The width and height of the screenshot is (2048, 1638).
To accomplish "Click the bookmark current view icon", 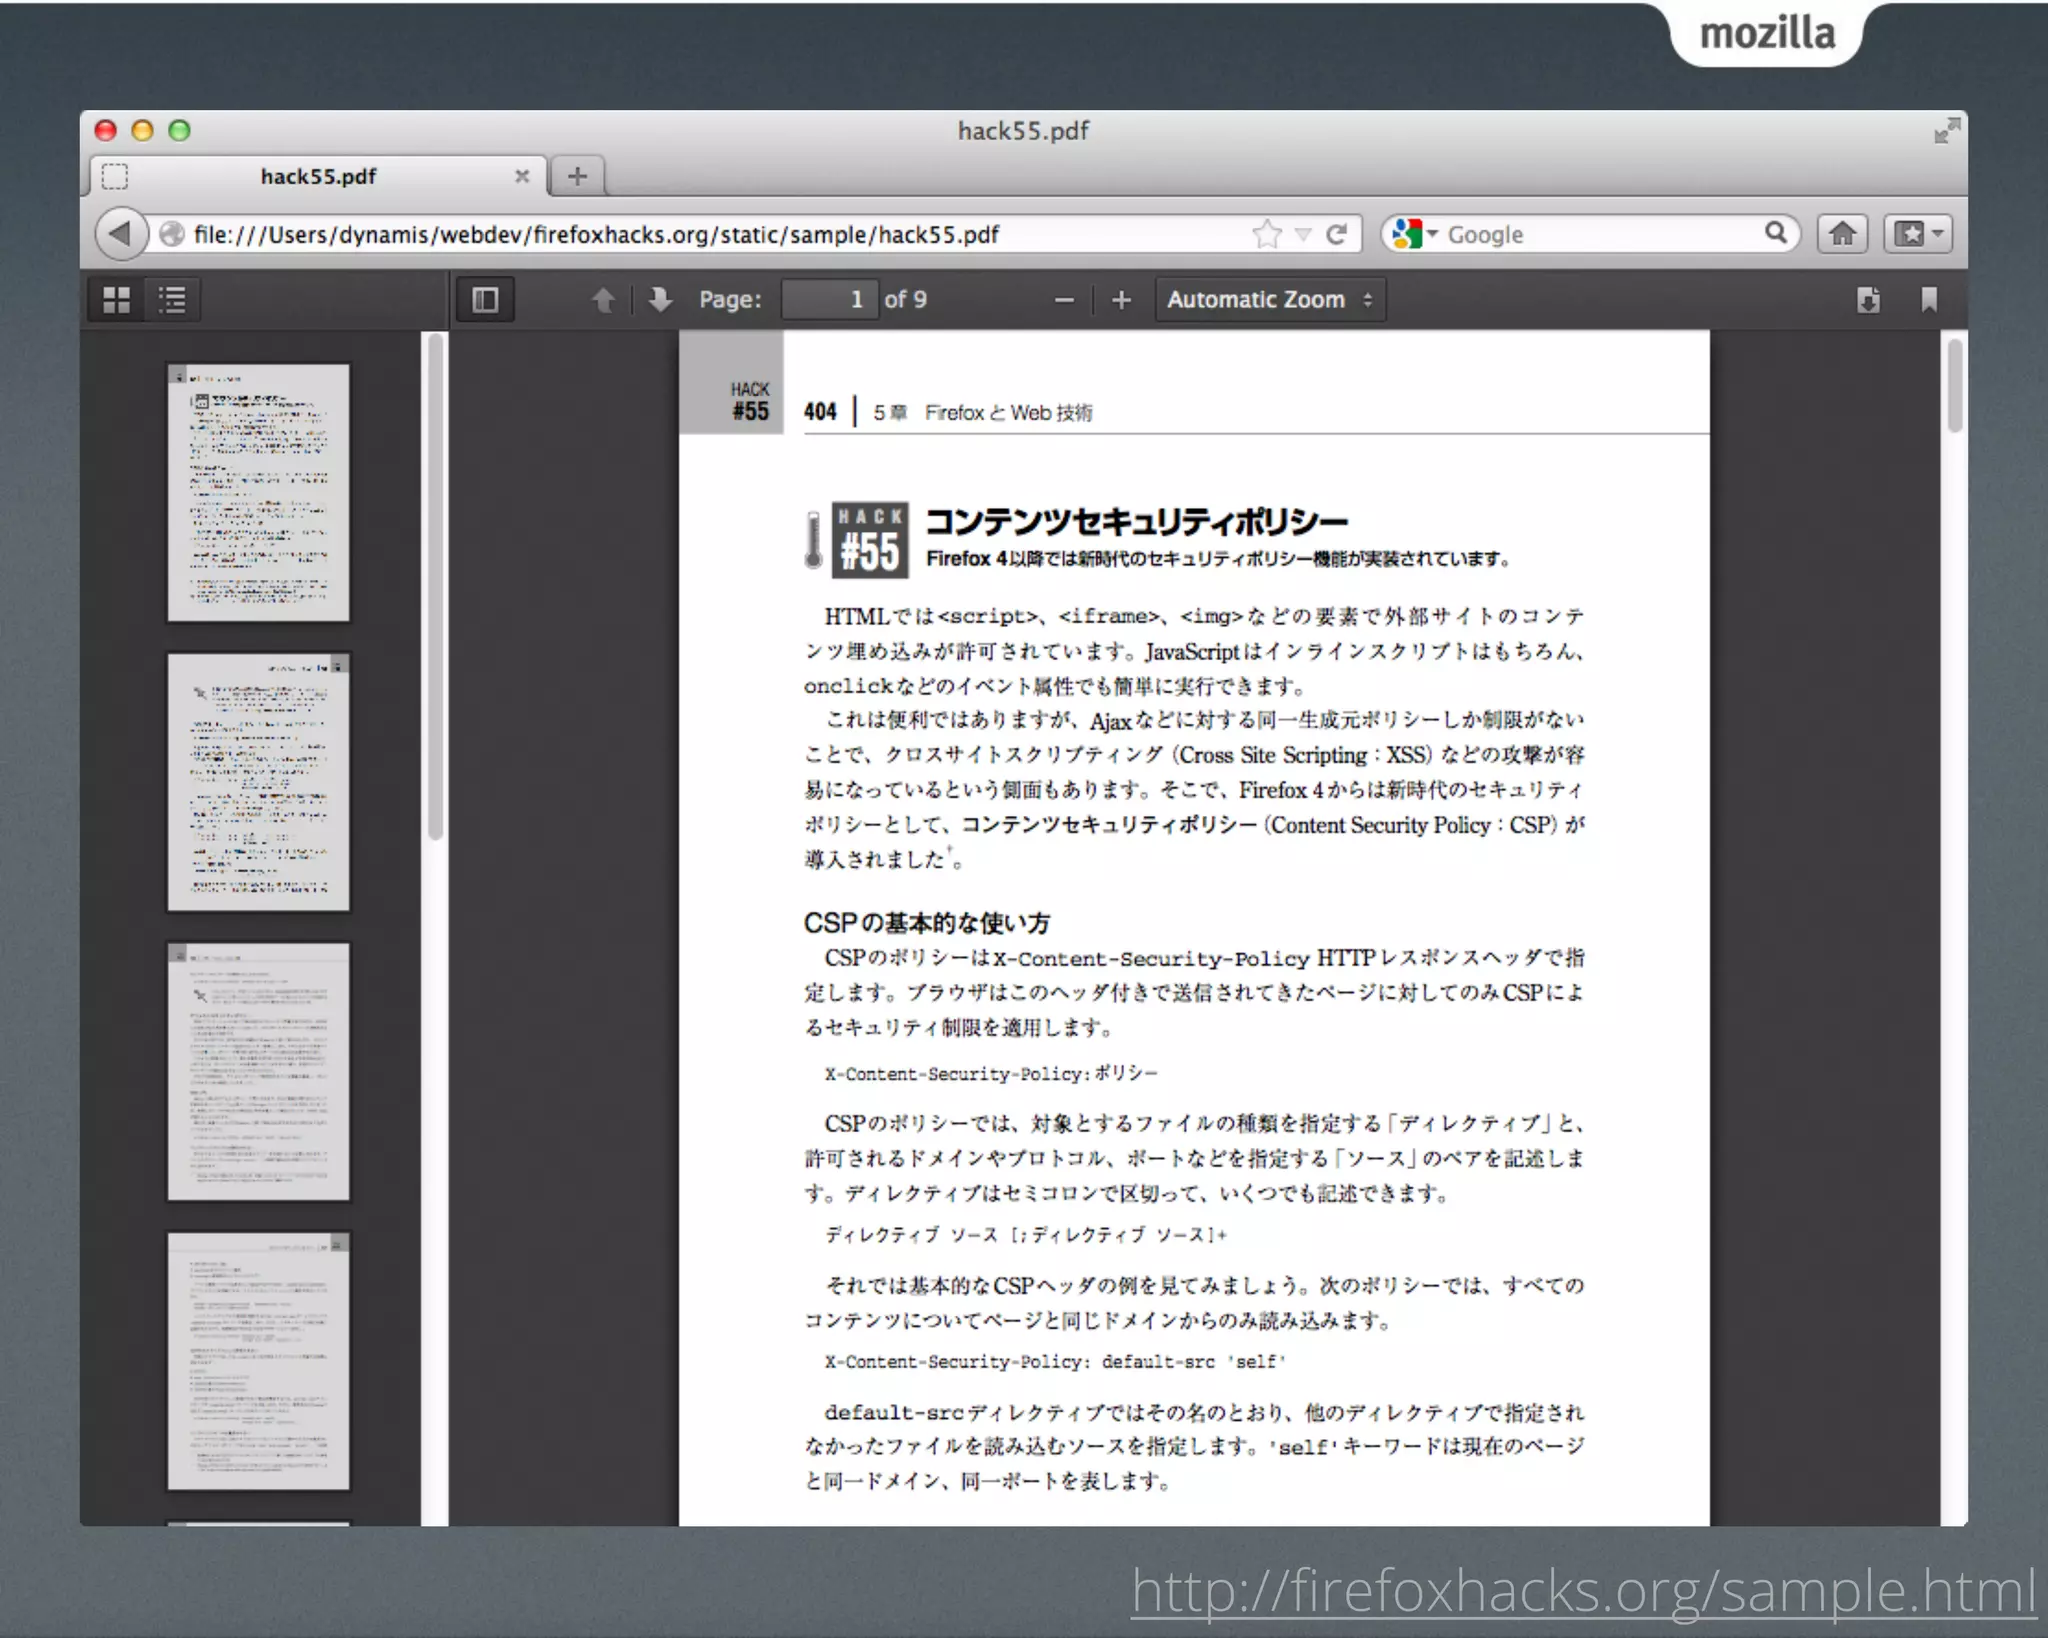I will point(1929,299).
